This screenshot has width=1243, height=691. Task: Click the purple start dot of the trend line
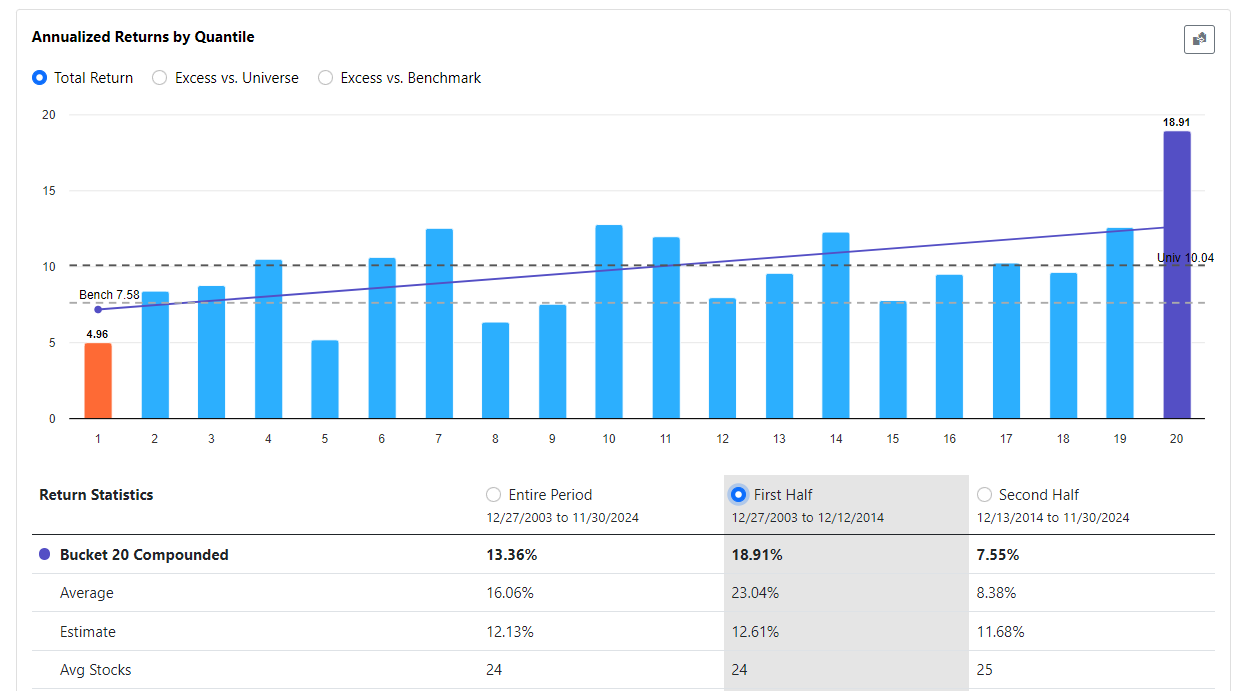(x=98, y=310)
